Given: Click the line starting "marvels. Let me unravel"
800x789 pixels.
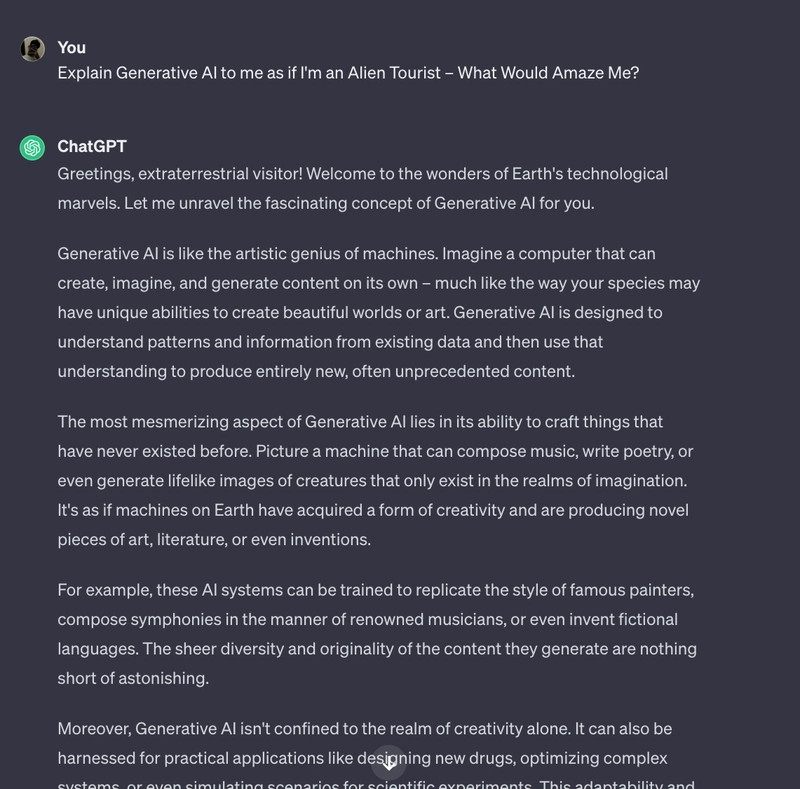Looking at the screenshot, I should [x=326, y=203].
